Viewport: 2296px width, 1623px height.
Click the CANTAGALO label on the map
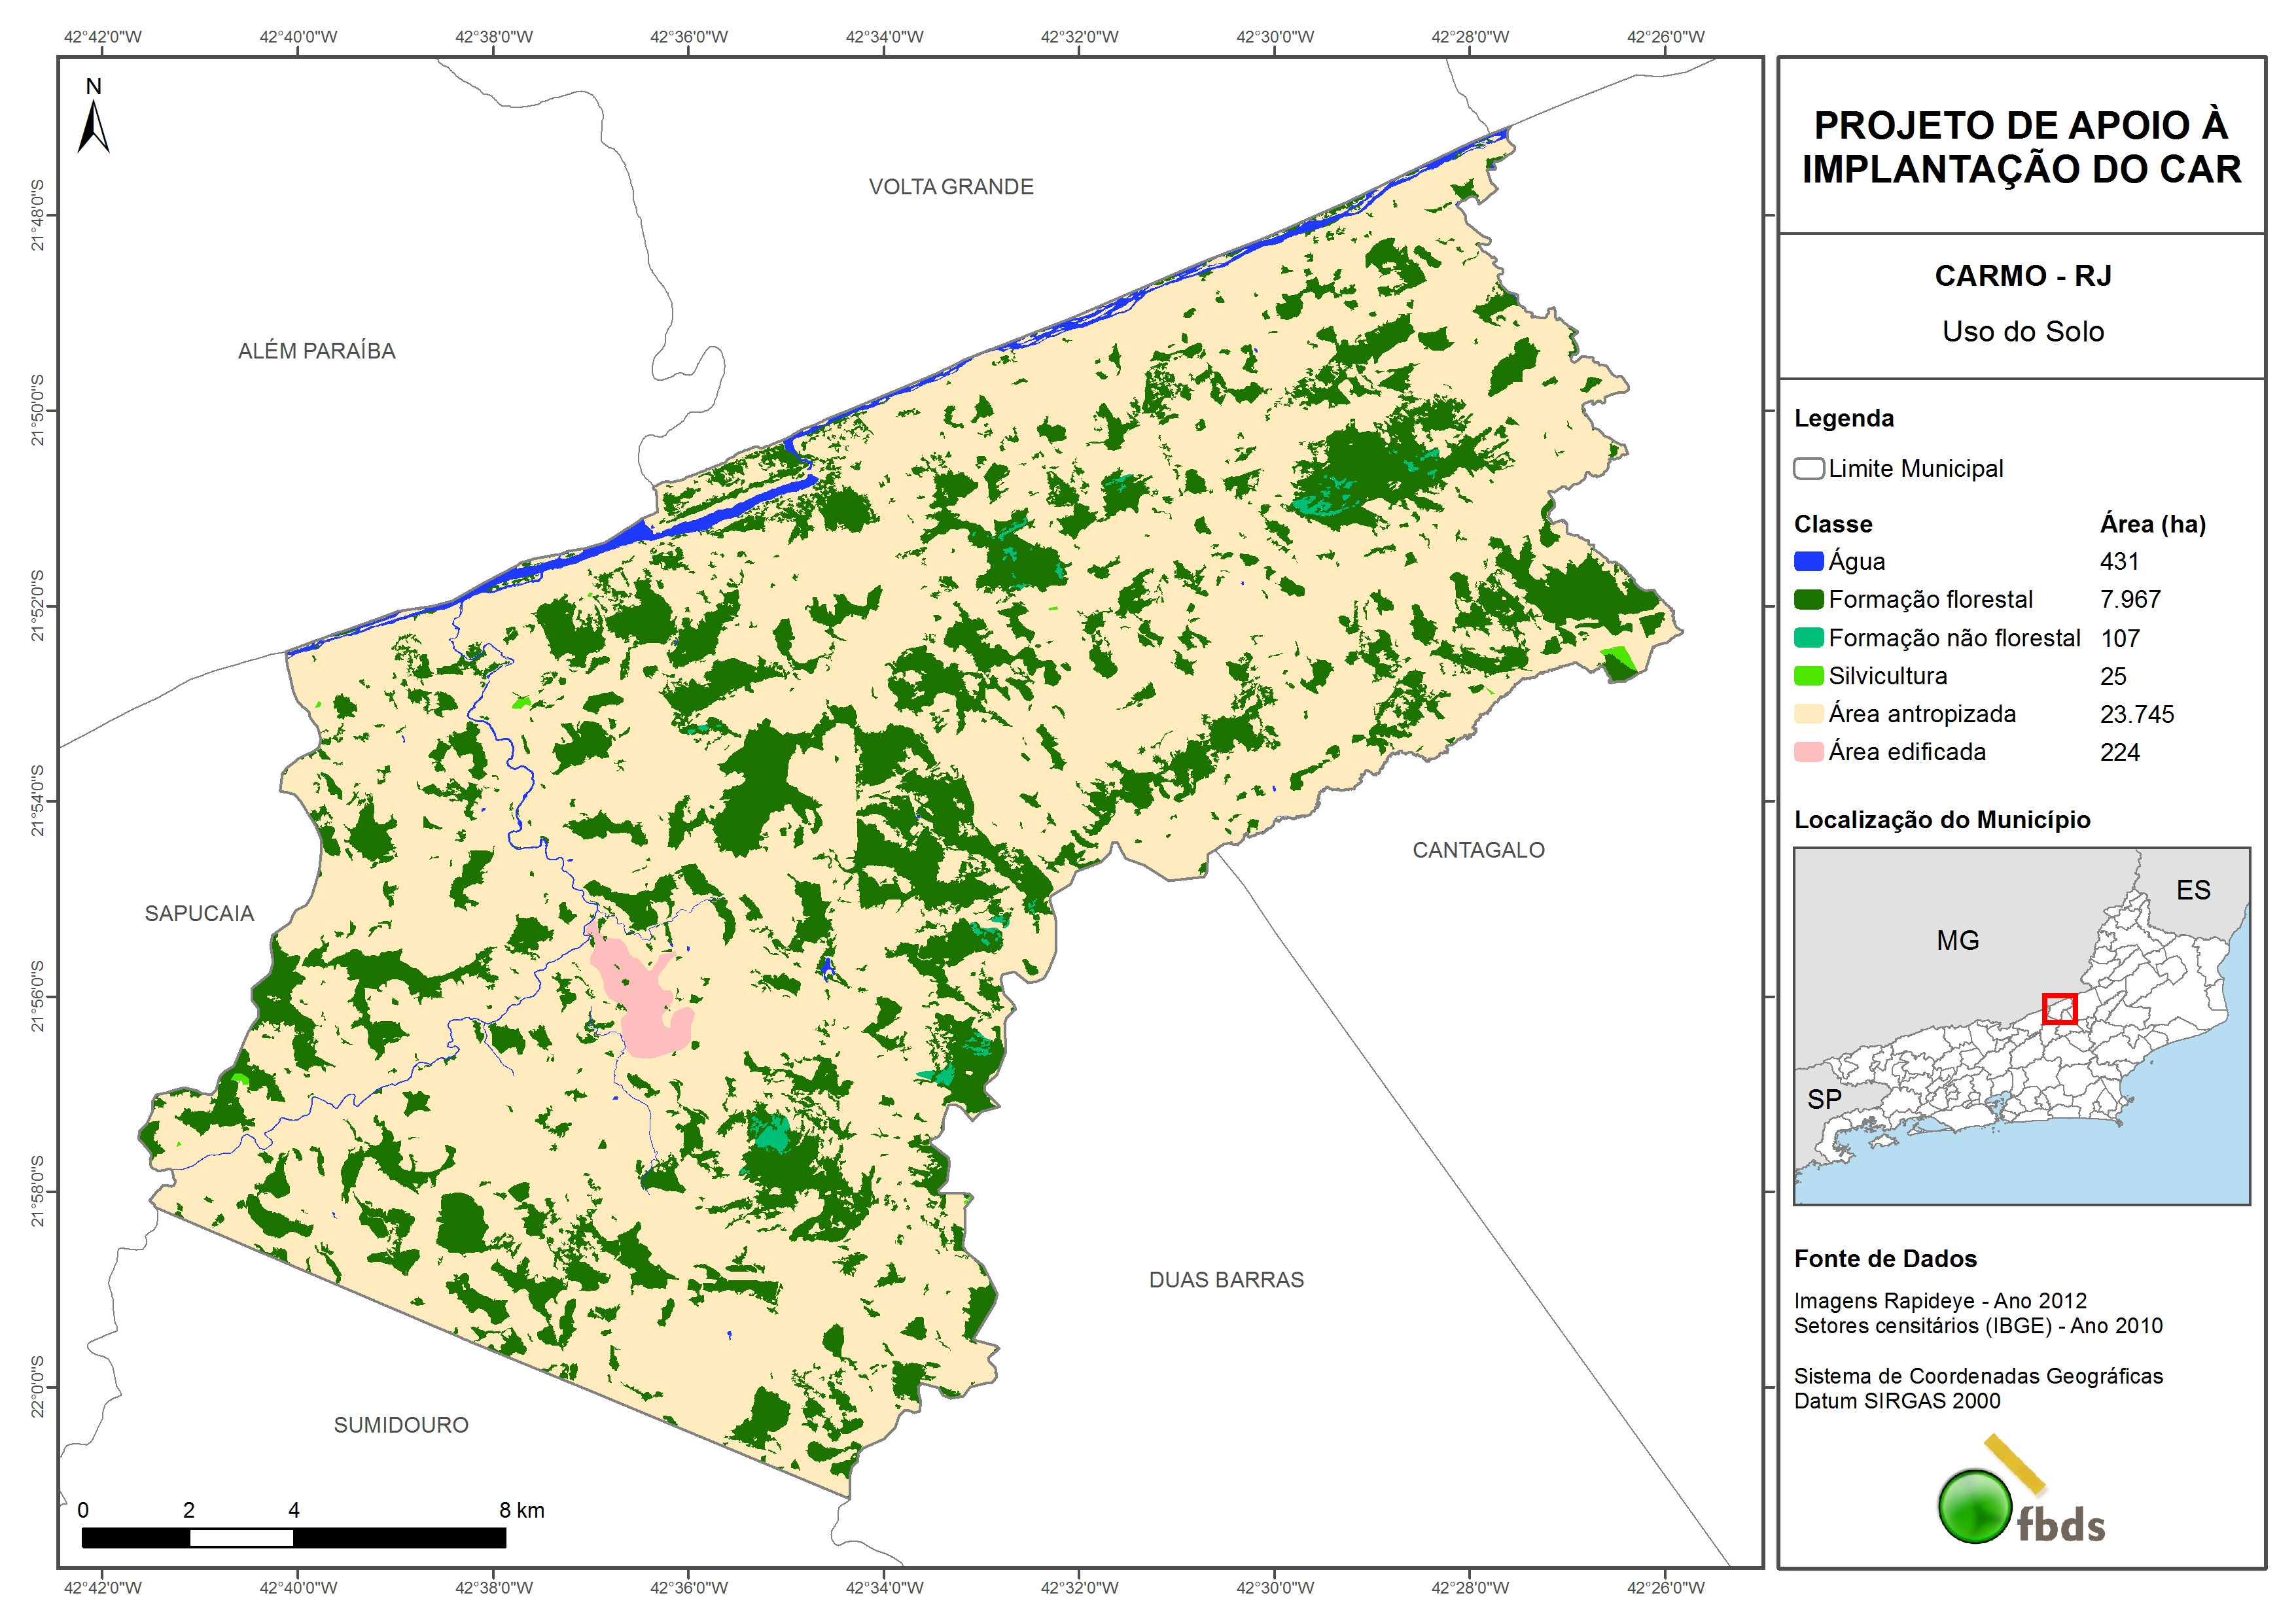pos(1478,850)
